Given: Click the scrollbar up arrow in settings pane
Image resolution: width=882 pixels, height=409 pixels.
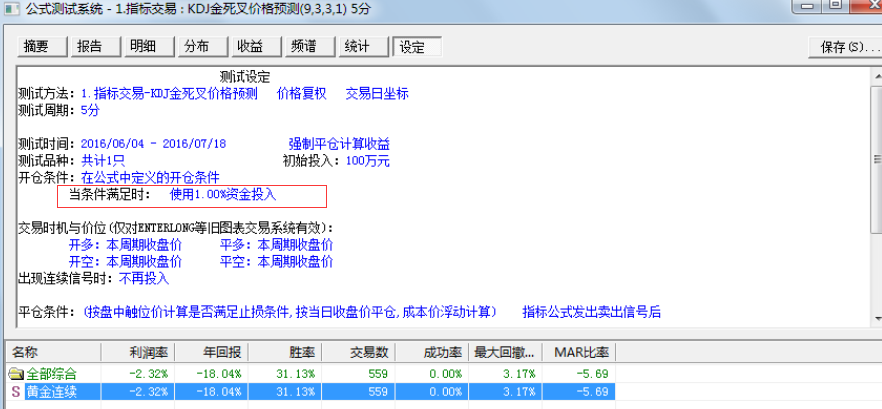Looking at the screenshot, I should [x=876, y=74].
